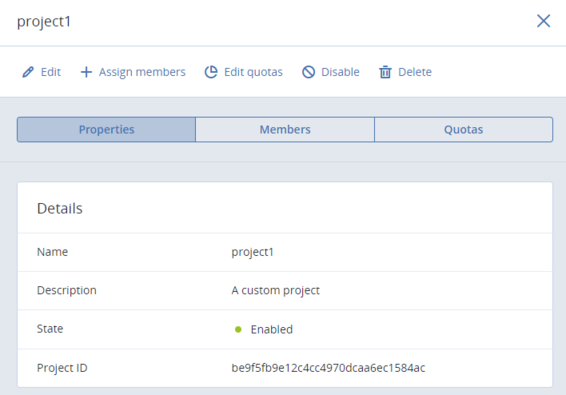Click the Assign members label
Viewport: 566px width, 395px height.
142,72
